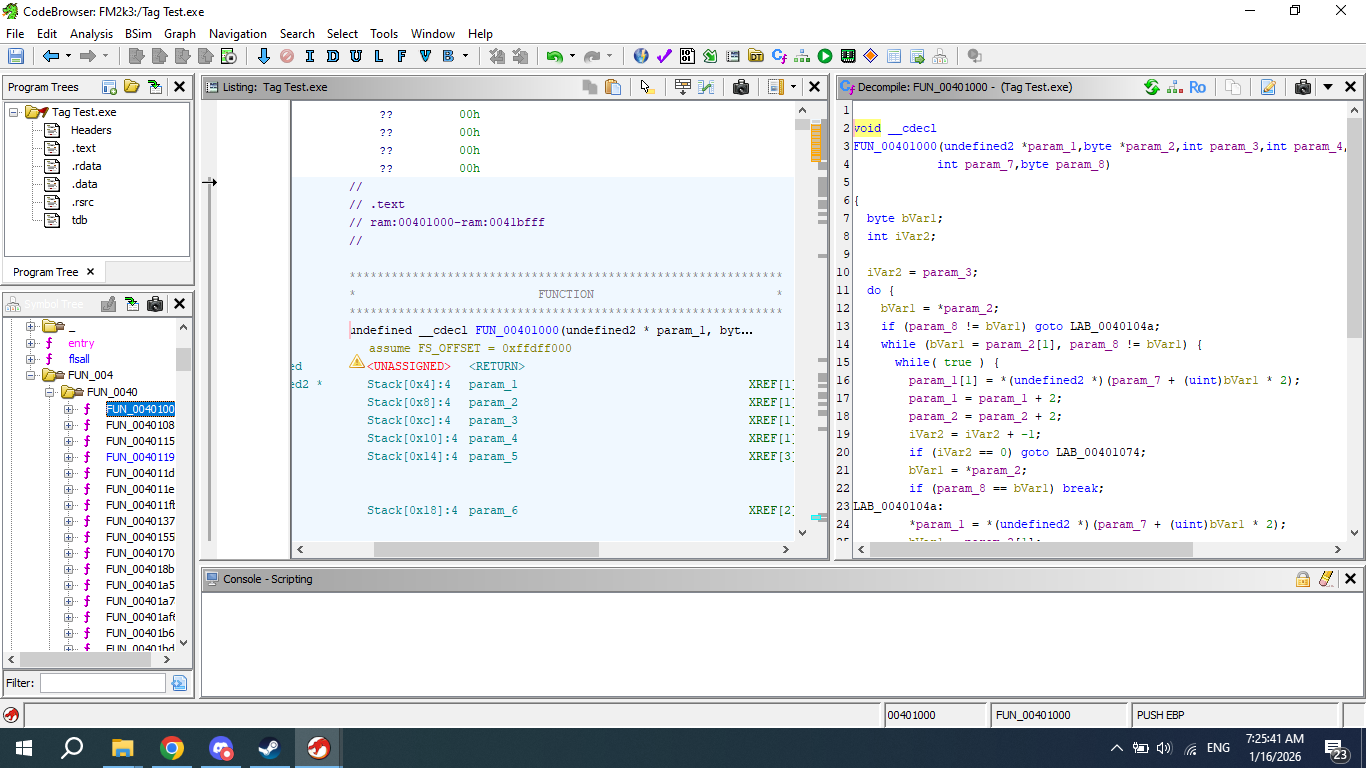
Task: Toggle the Listing mouse hover mode icon
Action: click(x=646, y=87)
